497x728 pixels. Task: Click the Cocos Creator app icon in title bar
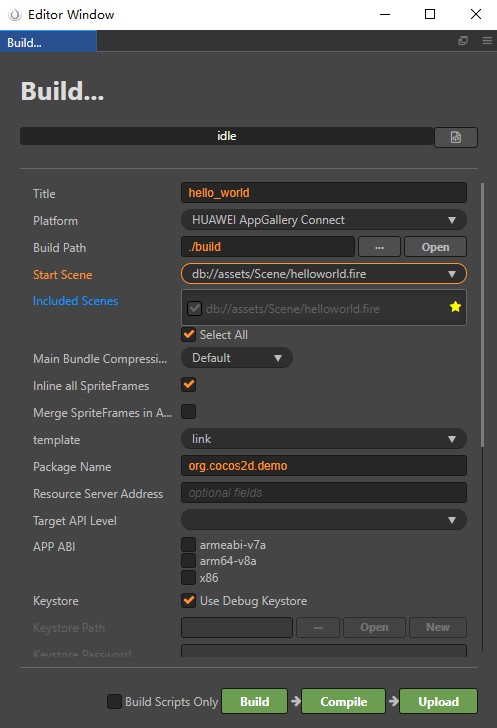15,14
